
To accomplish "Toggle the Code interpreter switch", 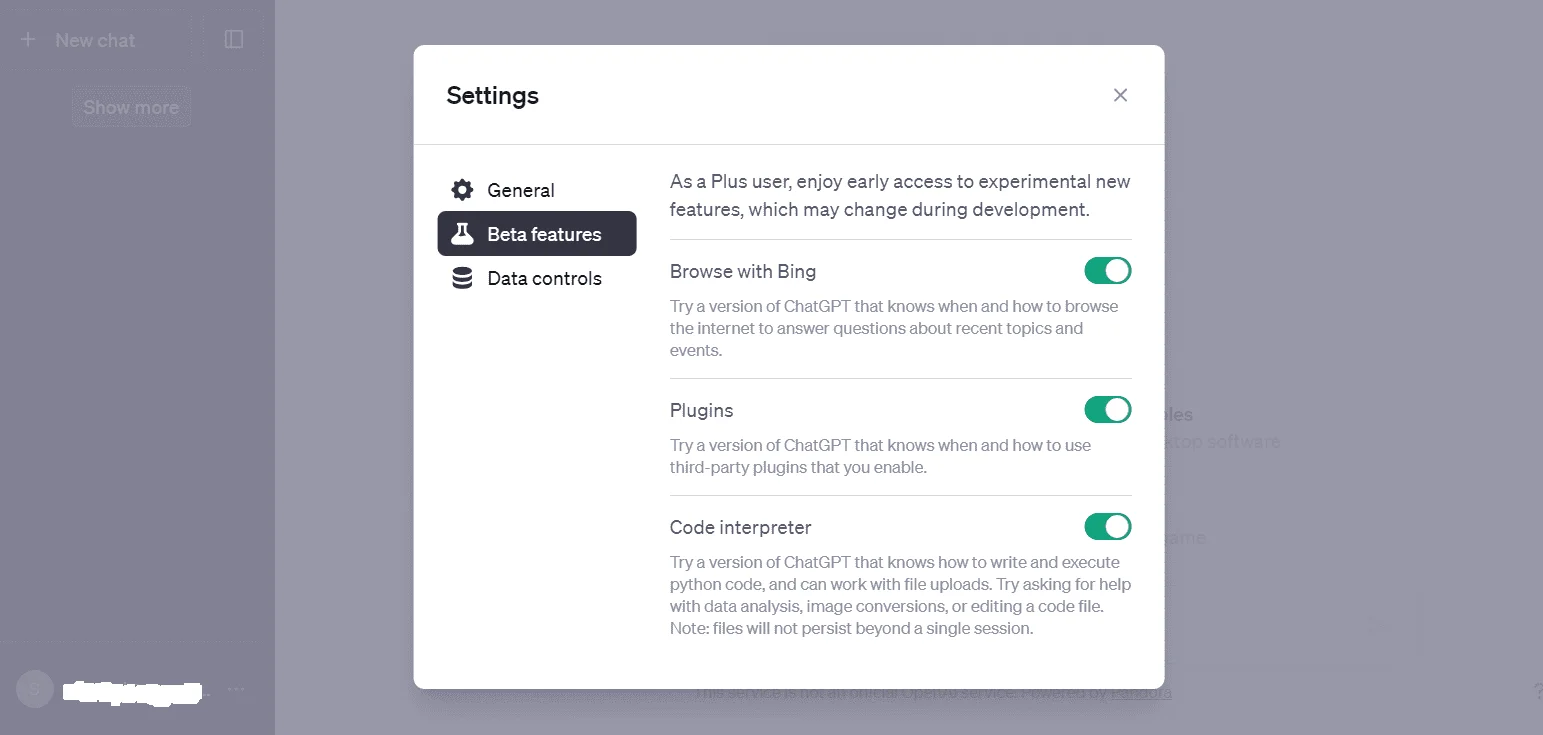I will 1108,527.
